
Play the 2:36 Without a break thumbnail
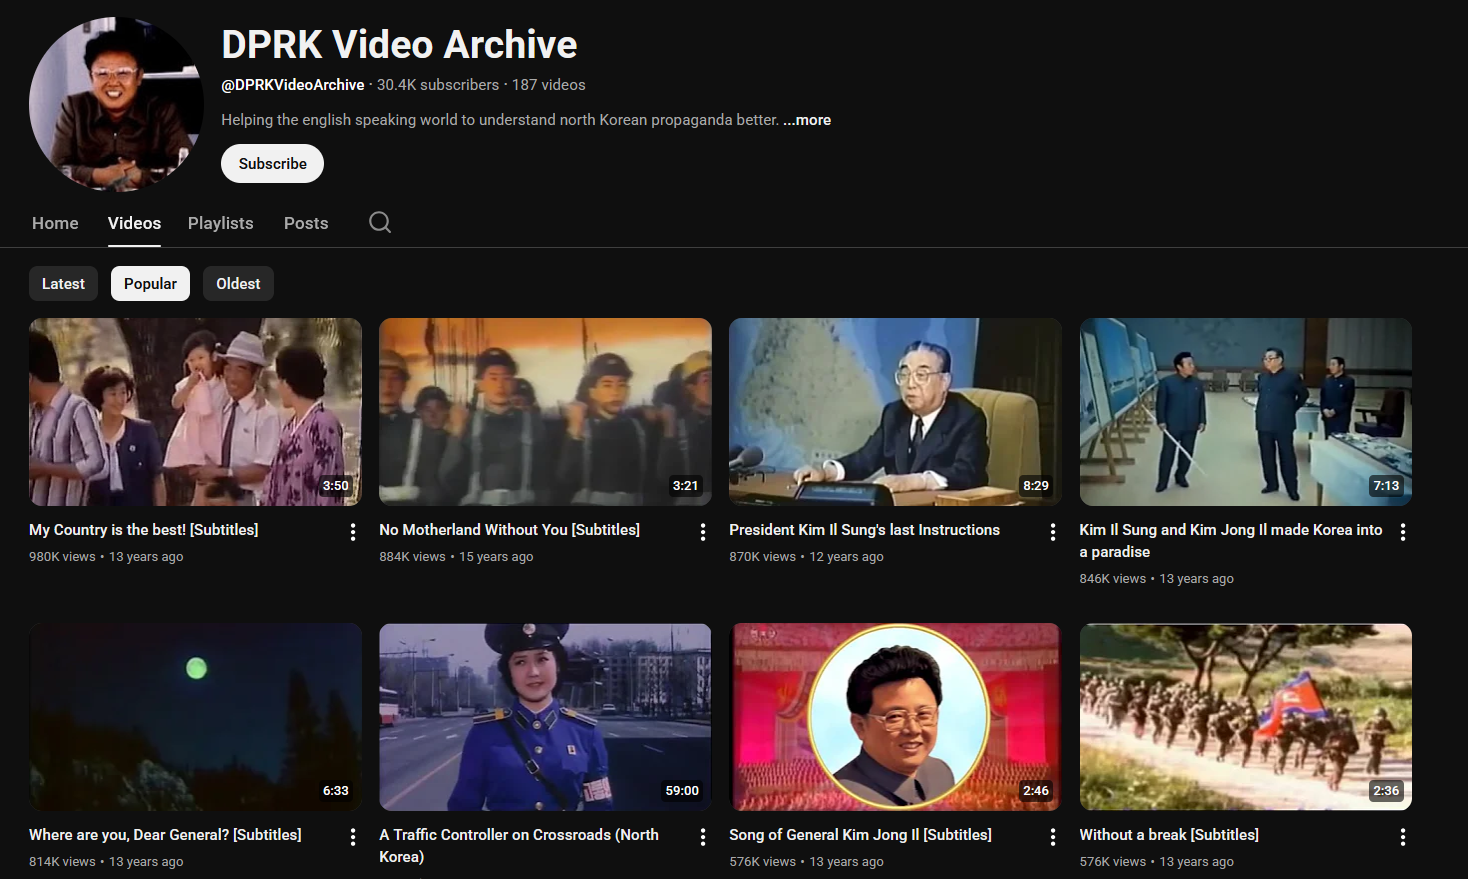pos(1245,717)
